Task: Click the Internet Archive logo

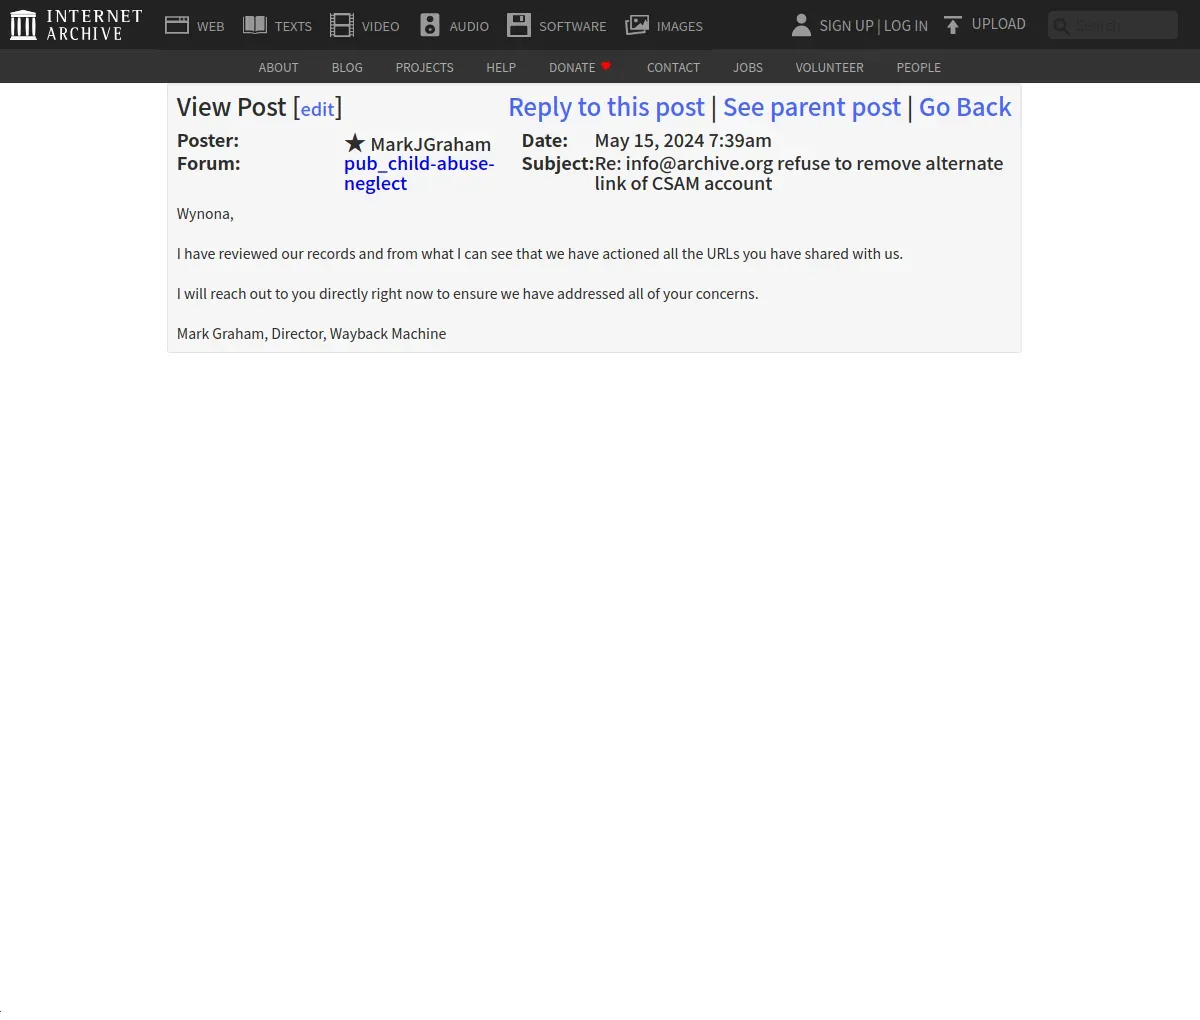Action: (x=76, y=25)
